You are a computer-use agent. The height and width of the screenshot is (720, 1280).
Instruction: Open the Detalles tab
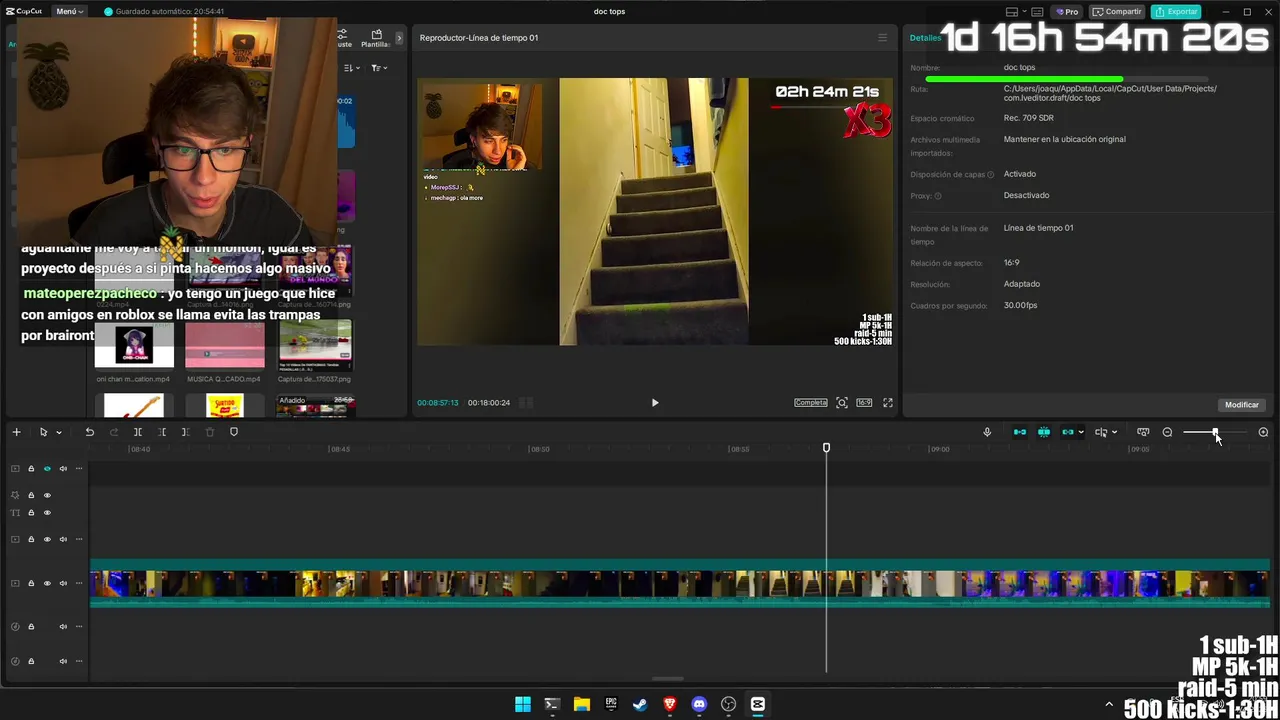click(x=925, y=38)
